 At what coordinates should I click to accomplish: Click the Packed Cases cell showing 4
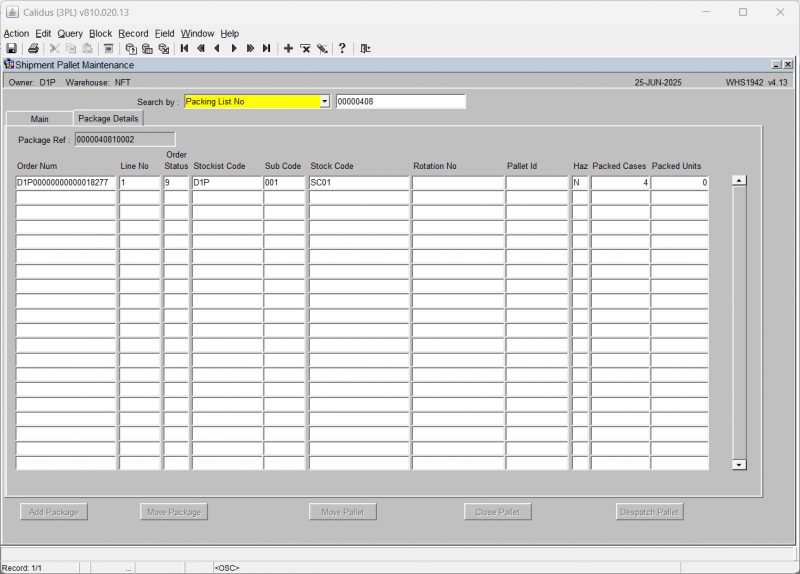[620, 183]
